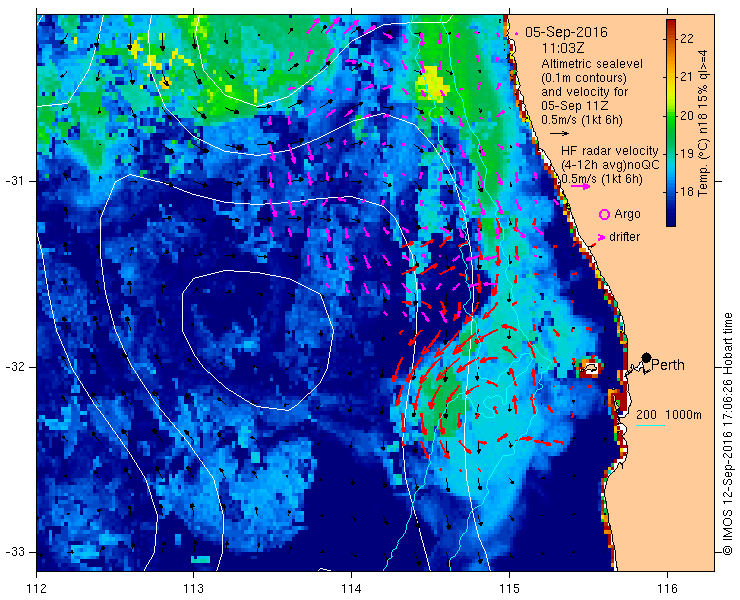Click the longitude label 115
The width and height of the screenshot is (740, 600).
[x=509, y=589]
